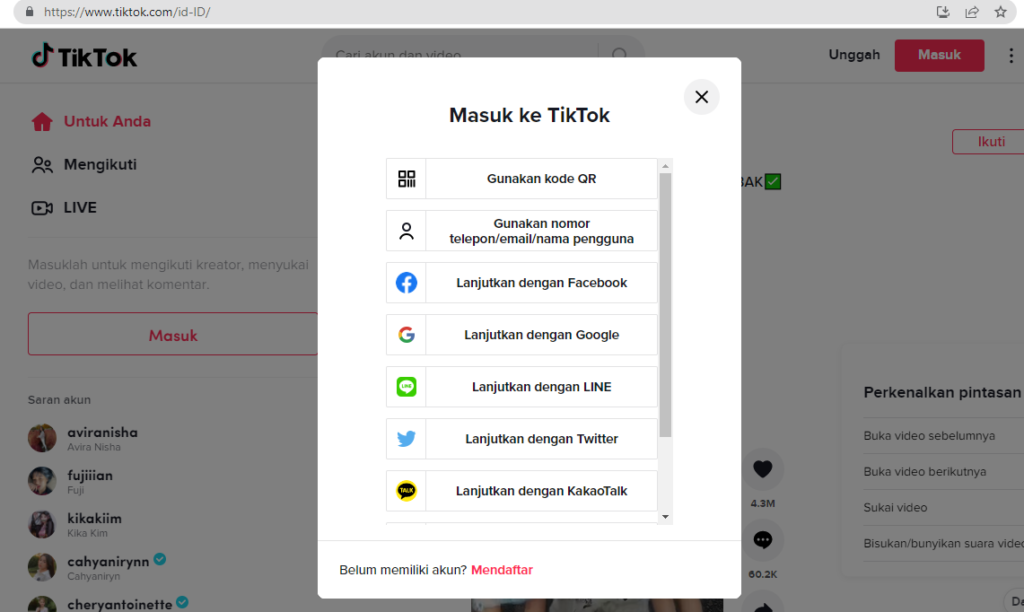Click the person icon for phone/email login
This screenshot has height=612, width=1024.
406,231
